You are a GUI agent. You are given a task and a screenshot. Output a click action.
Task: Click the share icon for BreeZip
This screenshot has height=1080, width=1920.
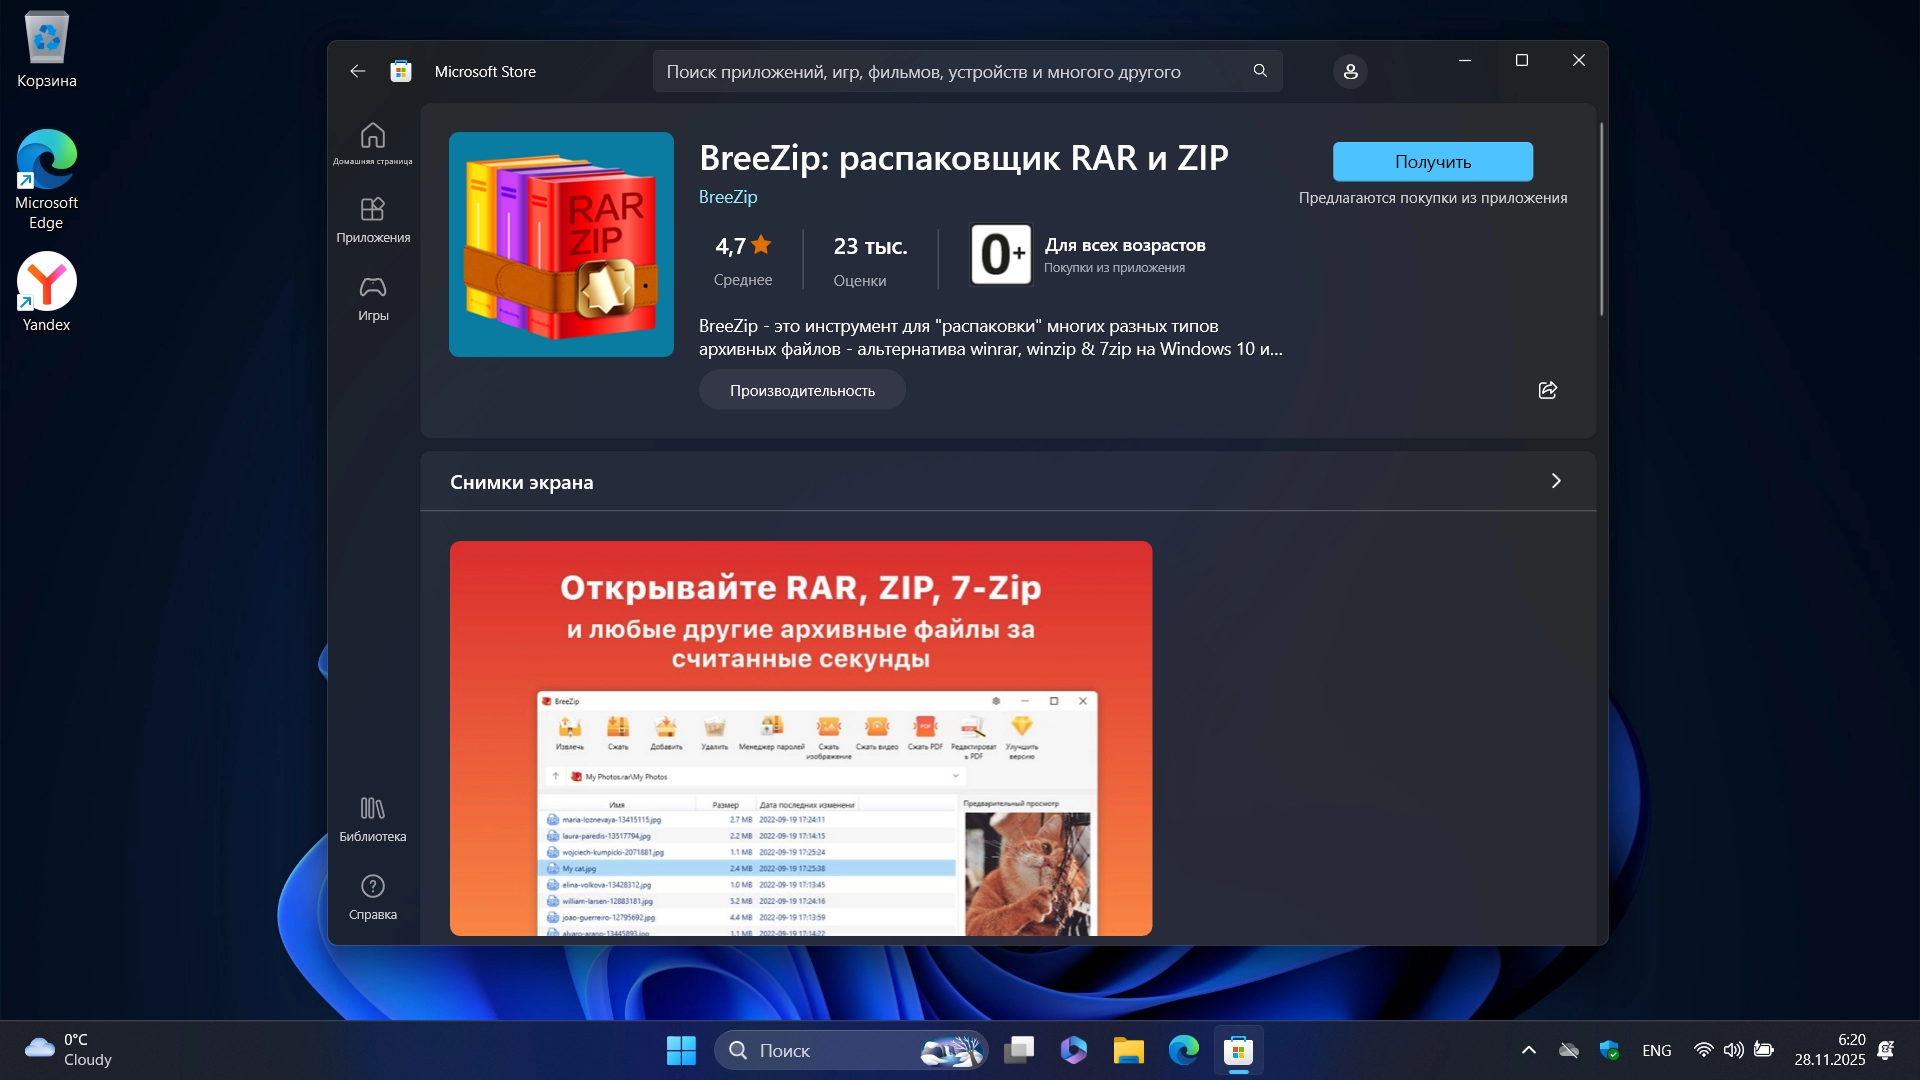(1547, 390)
